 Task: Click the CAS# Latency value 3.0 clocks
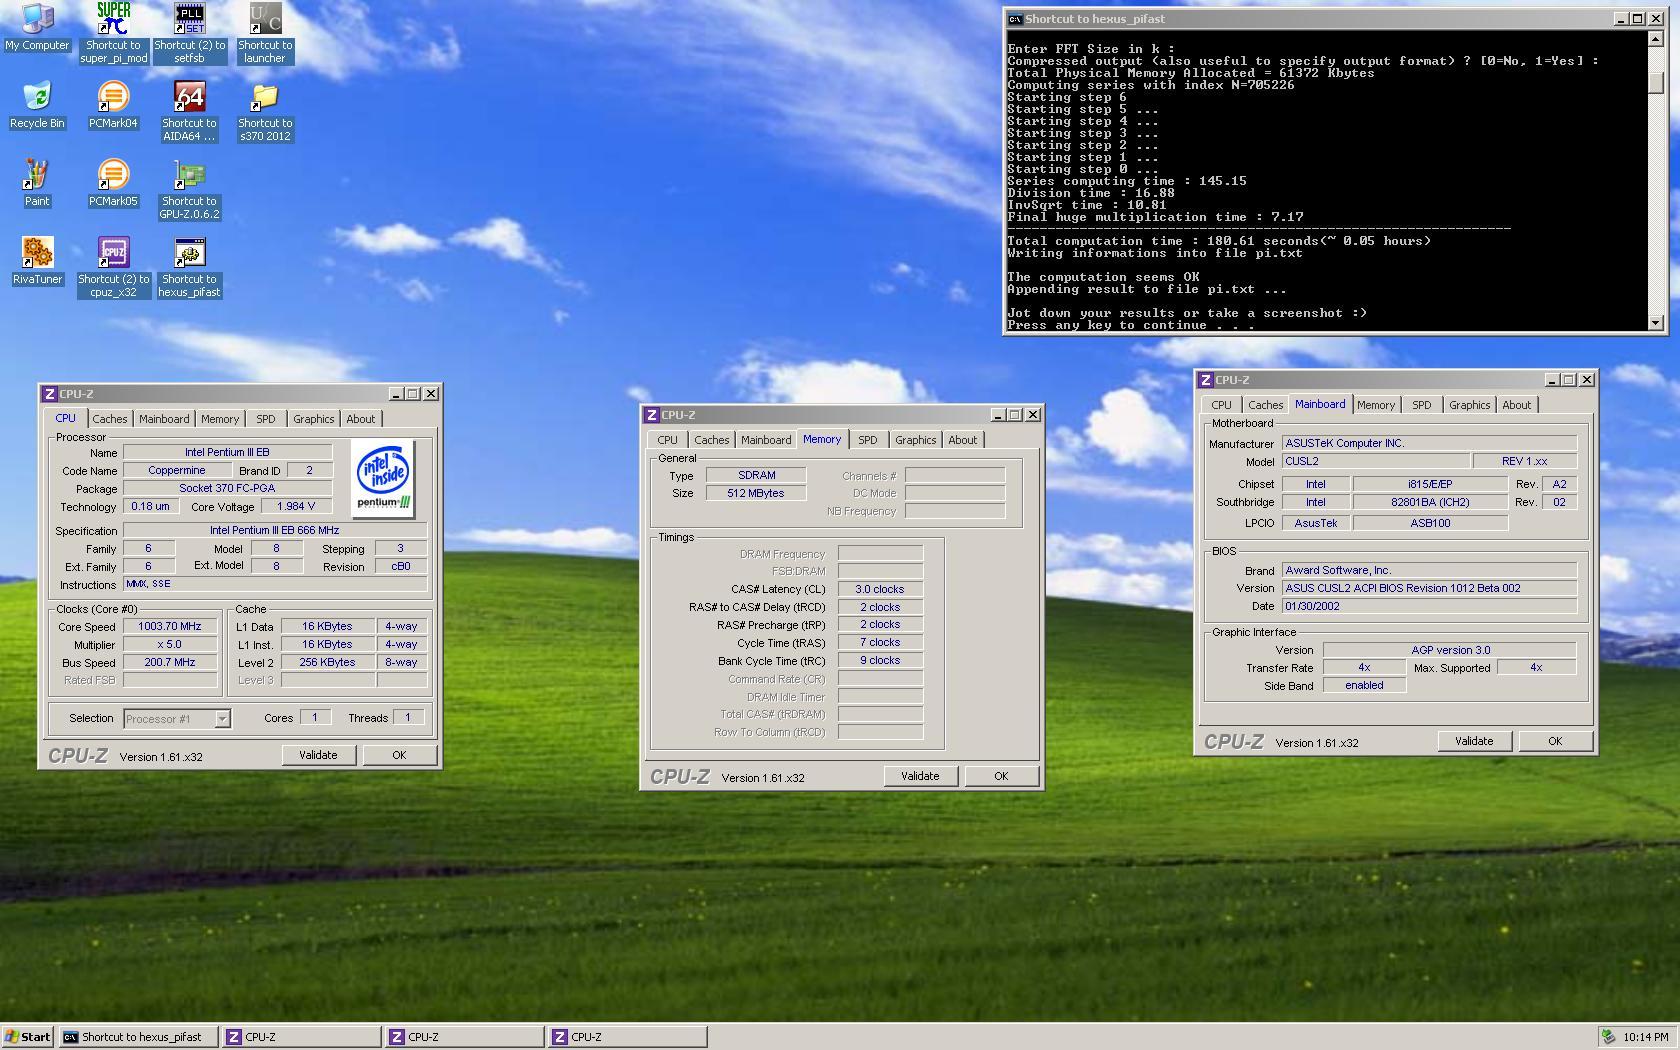[880, 590]
